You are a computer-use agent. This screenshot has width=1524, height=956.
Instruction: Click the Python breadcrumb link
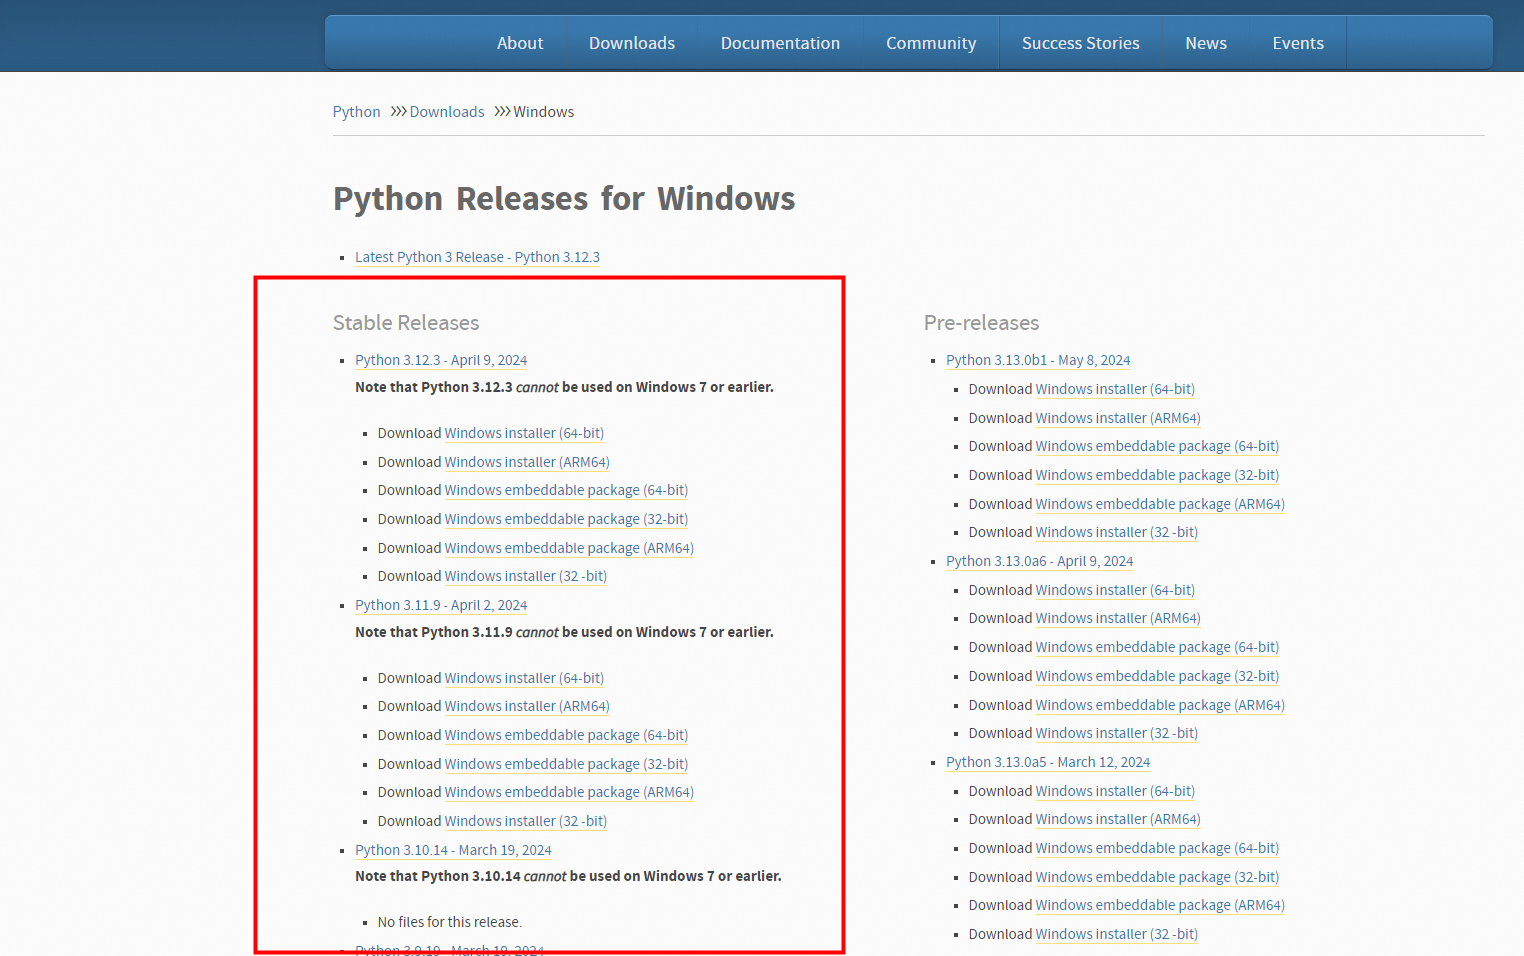(356, 112)
